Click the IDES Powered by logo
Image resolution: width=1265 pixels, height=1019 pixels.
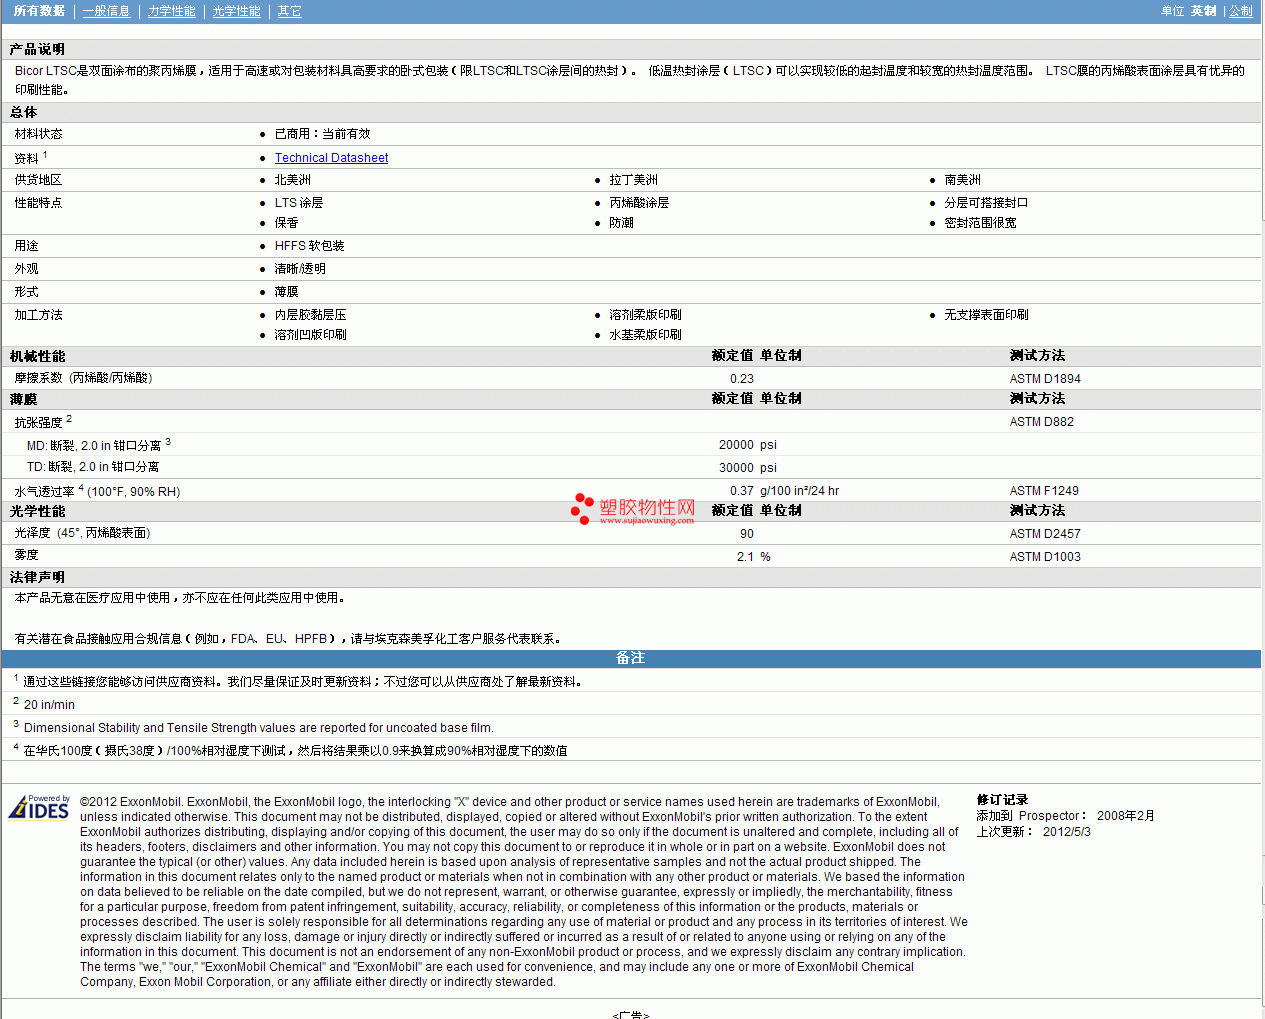pos(39,807)
